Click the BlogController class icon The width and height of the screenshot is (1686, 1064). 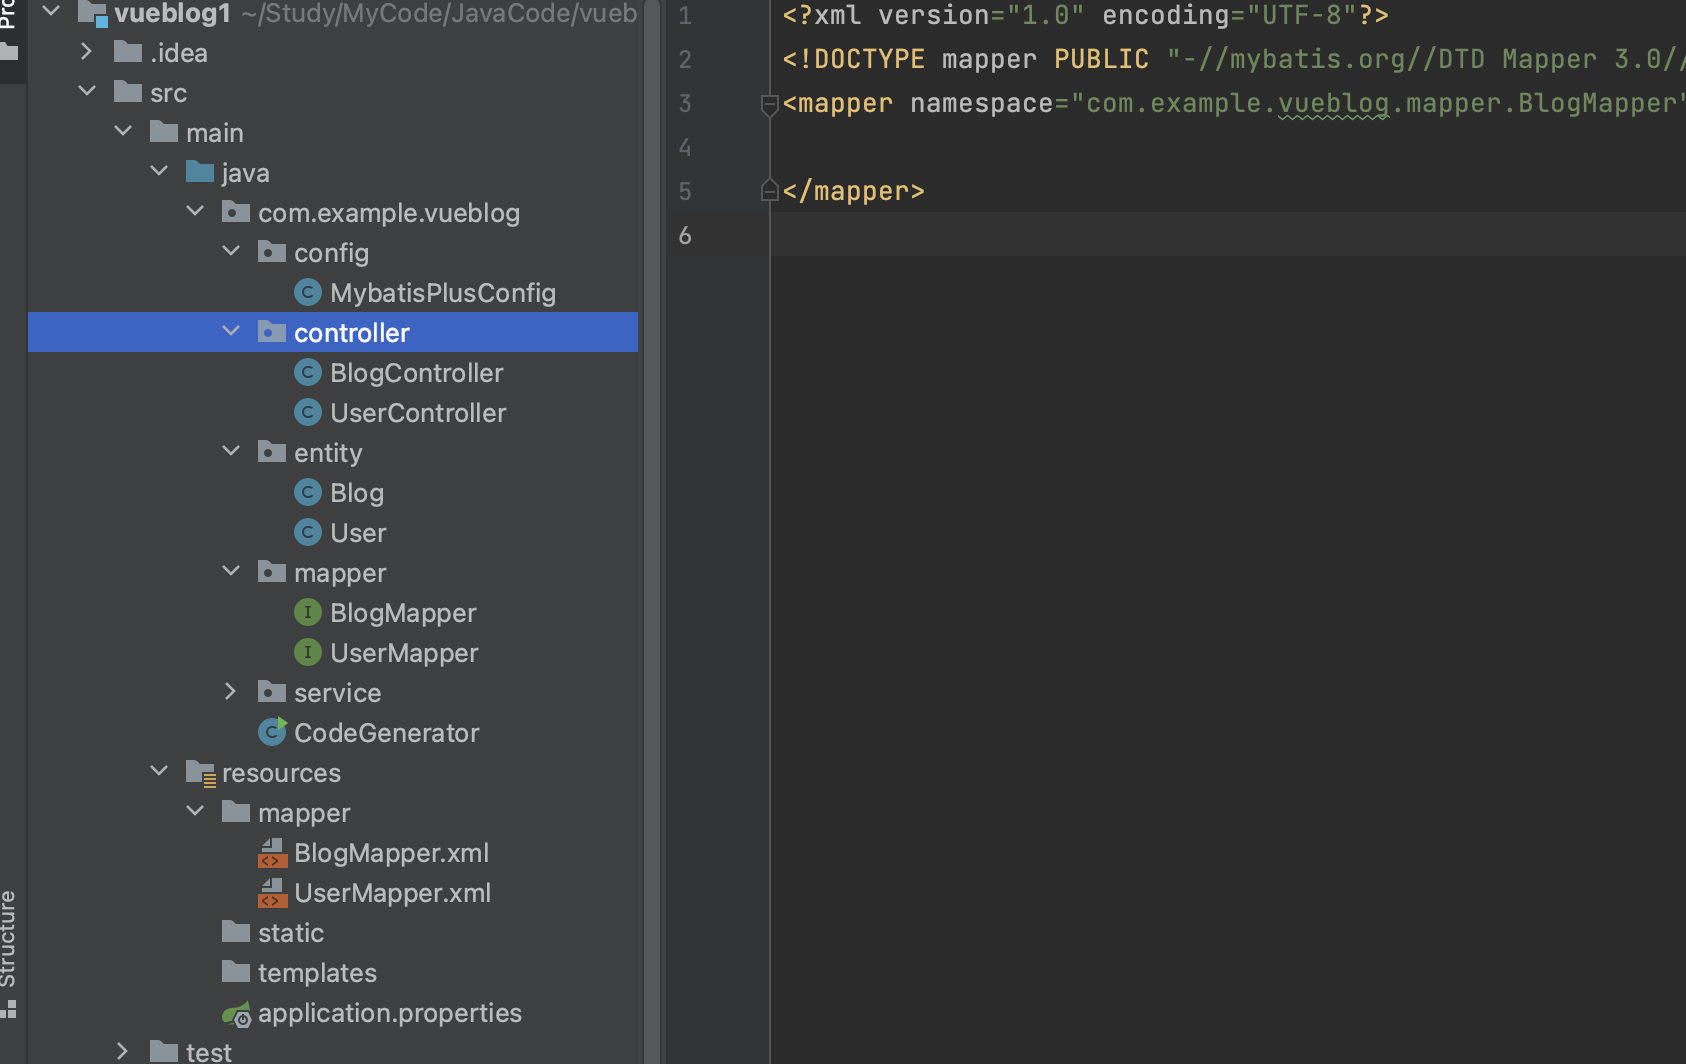click(308, 373)
